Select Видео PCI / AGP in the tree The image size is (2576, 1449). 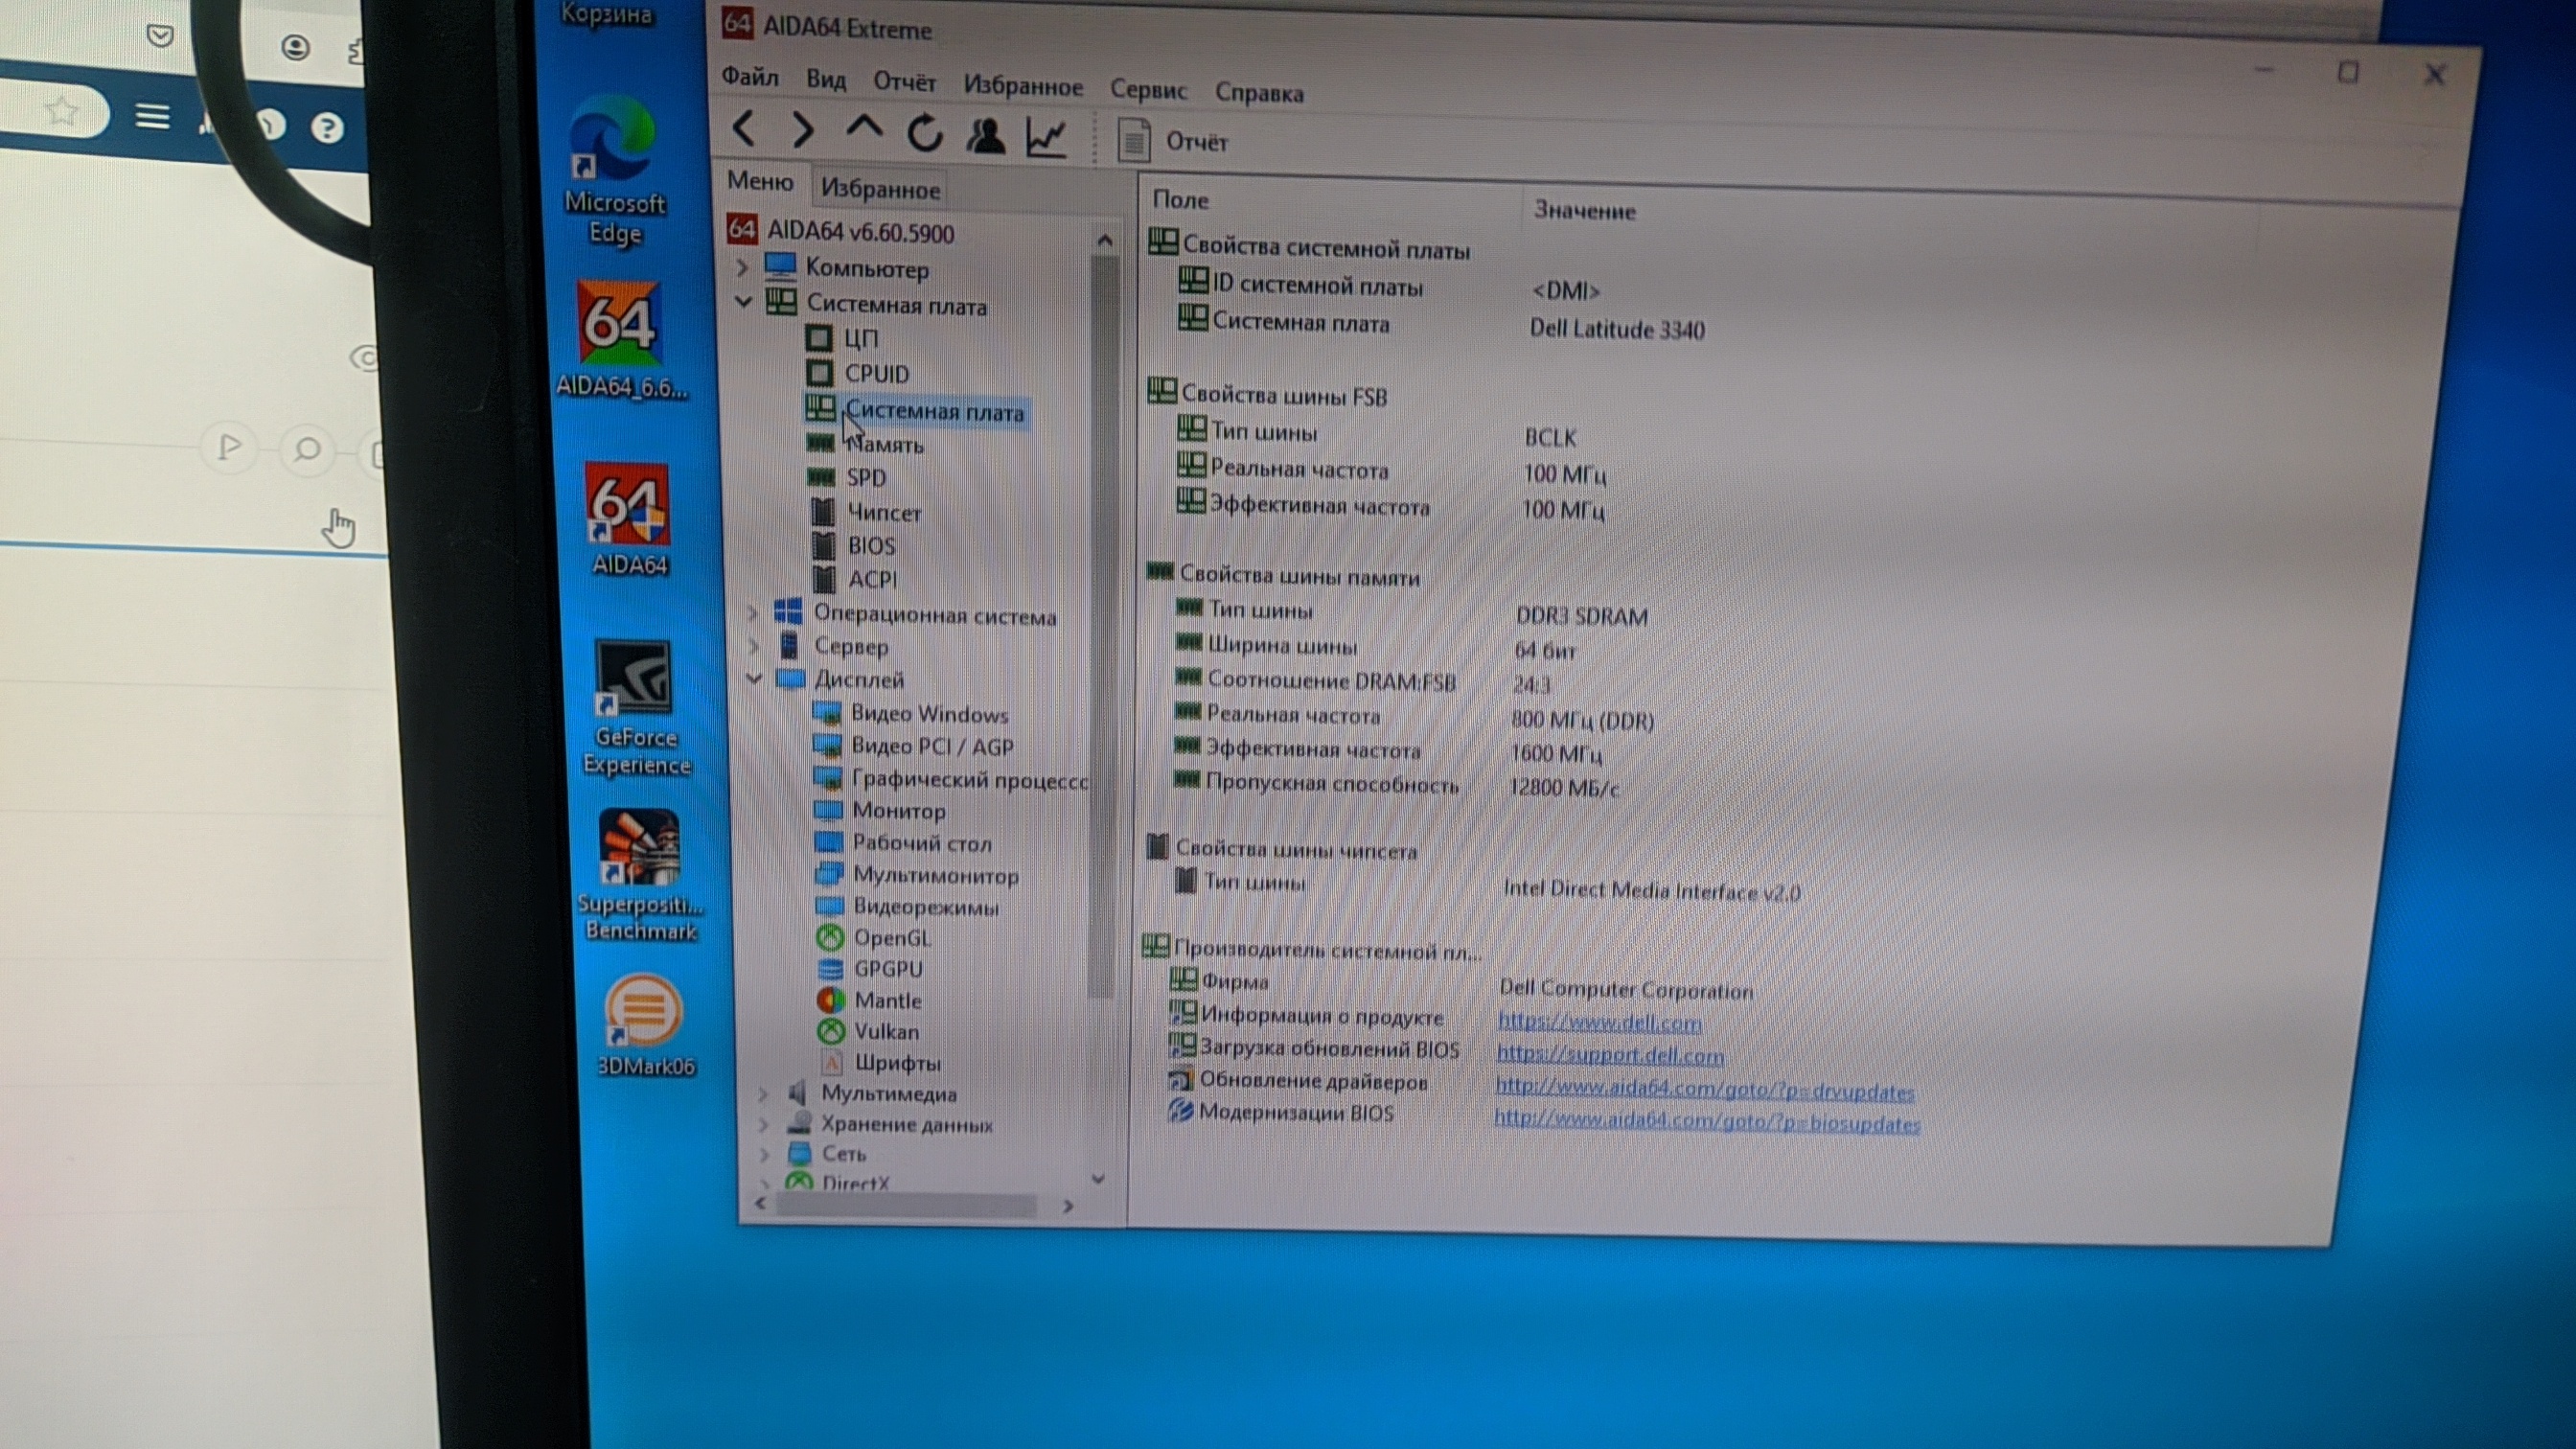click(x=914, y=746)
